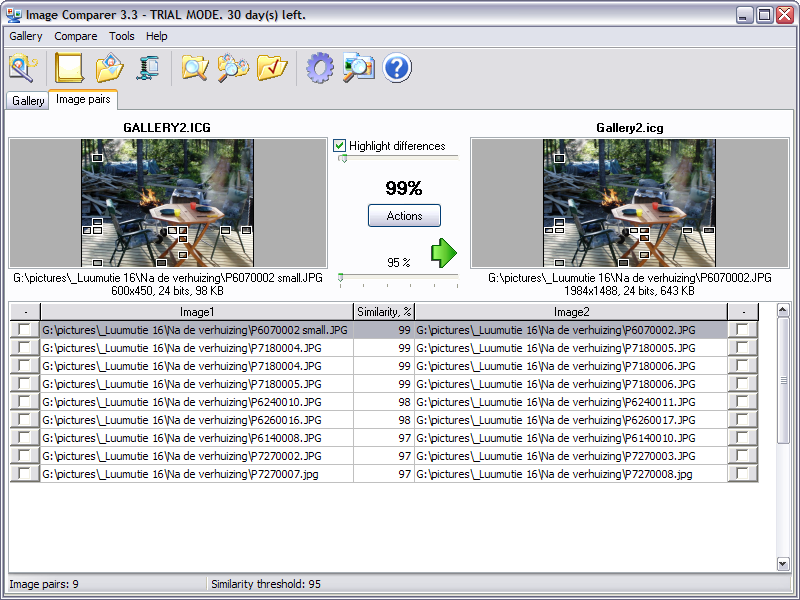Screen dimensions: 800x600
Task: Sort by the Image2 column header
Action: tap(571, 312)
